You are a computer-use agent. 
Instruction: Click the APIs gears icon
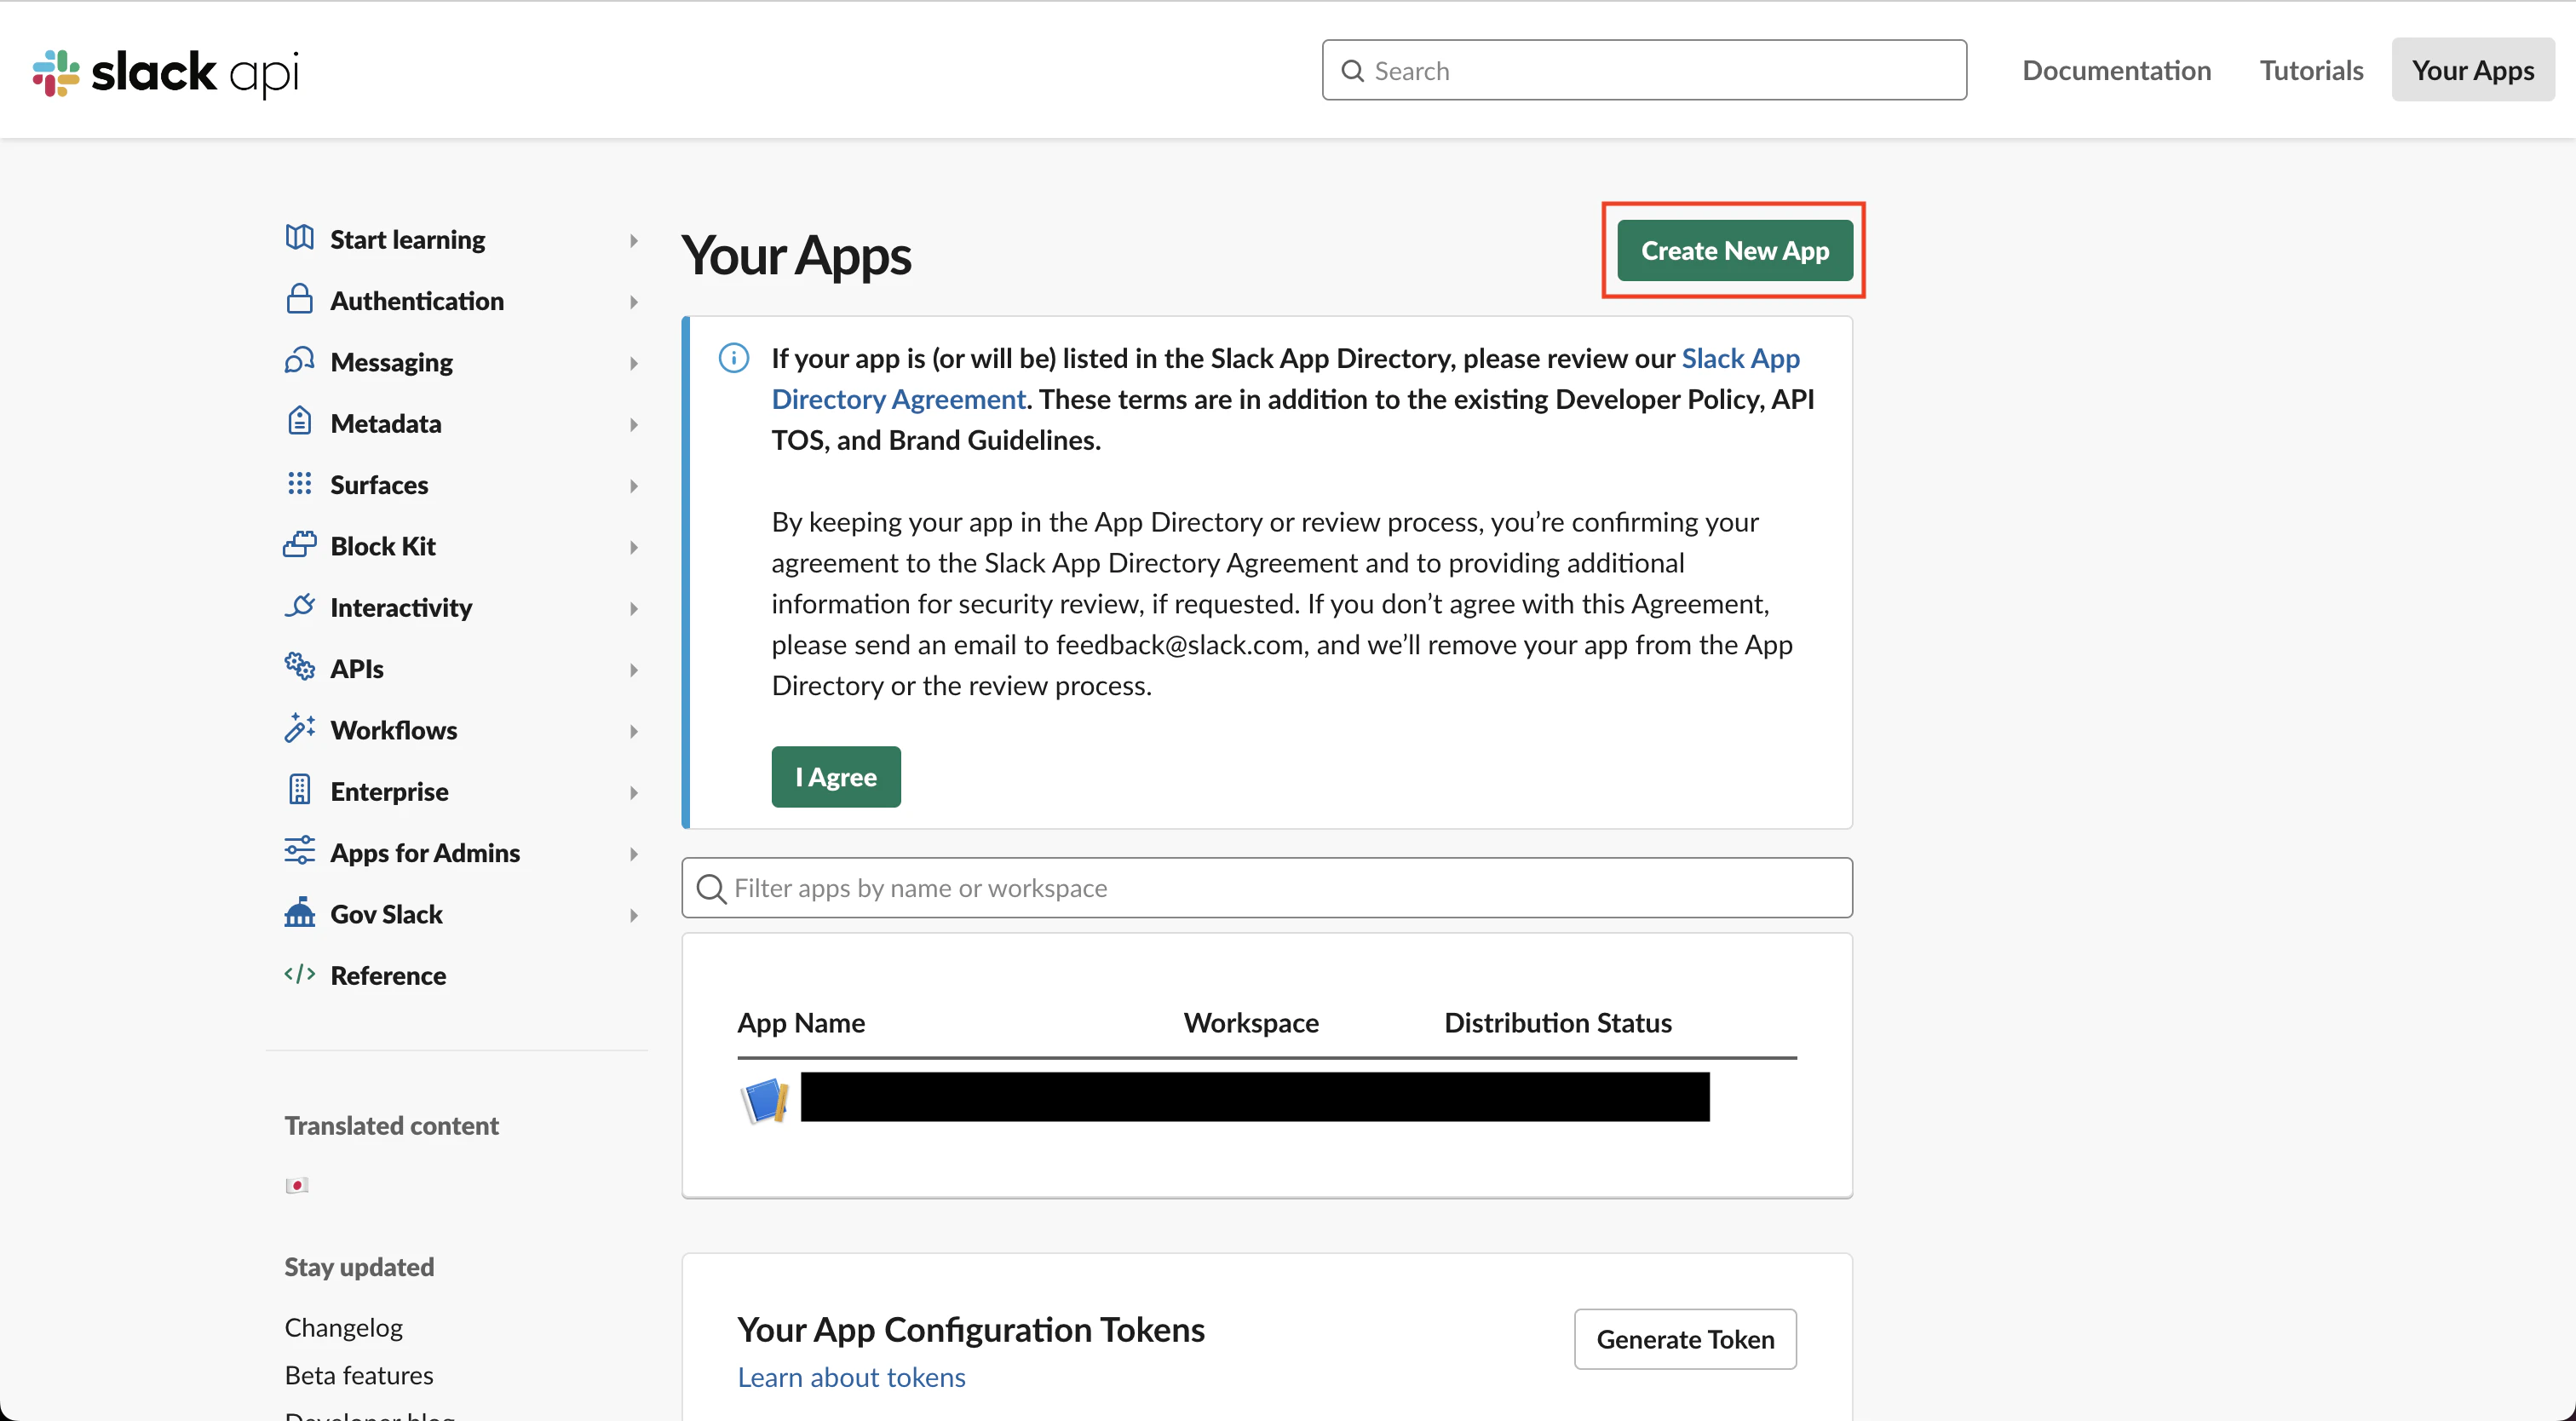tap(299, 666)
